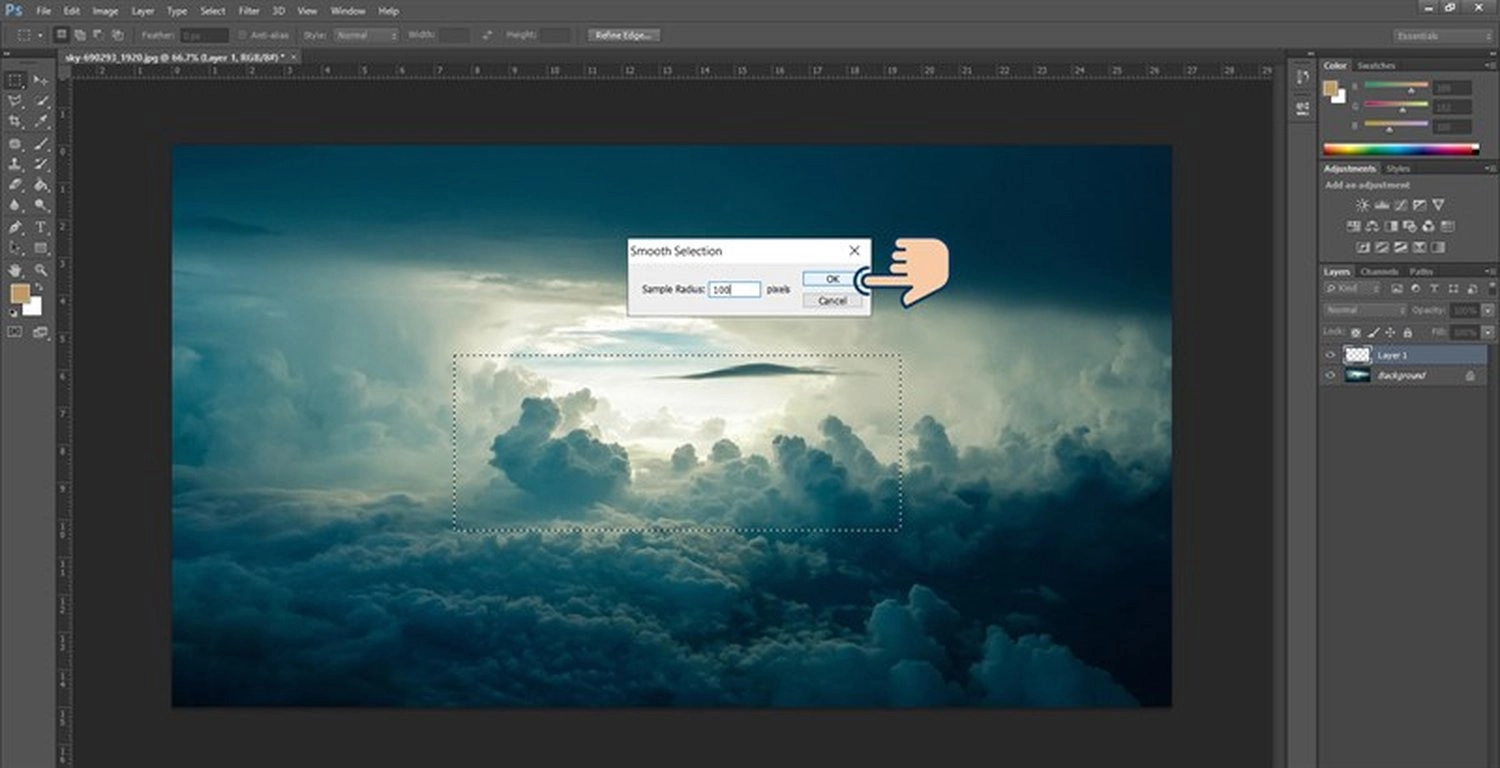Add a Black & White adjustment
The image size is (1500, 768).
1391,227
